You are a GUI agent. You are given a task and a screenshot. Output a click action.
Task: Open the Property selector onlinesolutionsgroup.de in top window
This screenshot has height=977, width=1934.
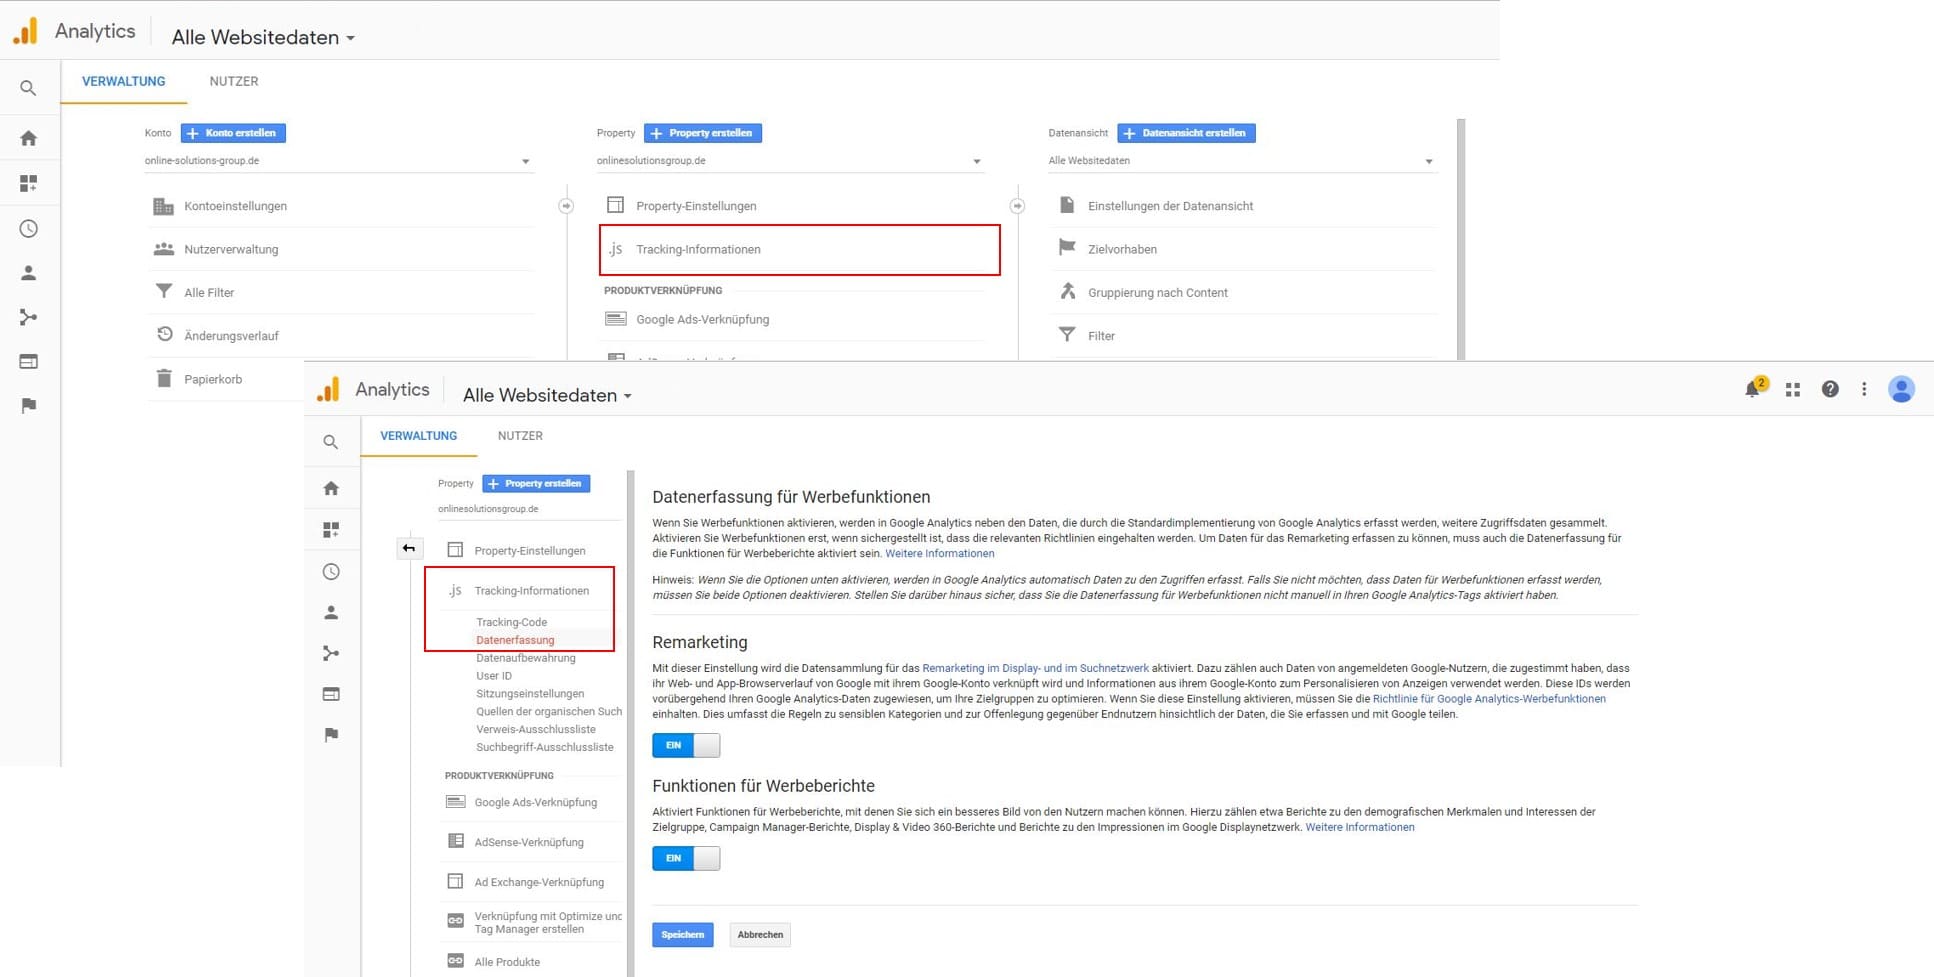pyautogui.click(x=790, y=161)
